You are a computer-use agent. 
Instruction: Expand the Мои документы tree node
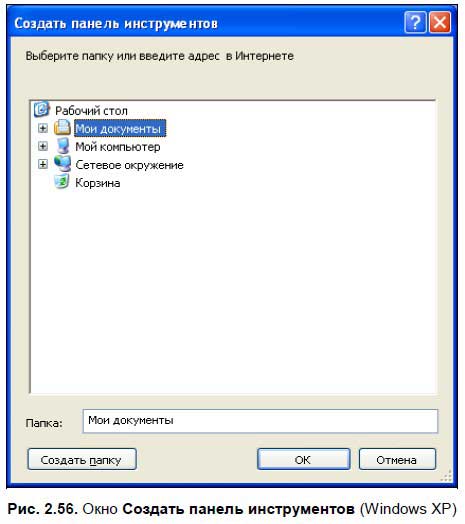point(43,128)
